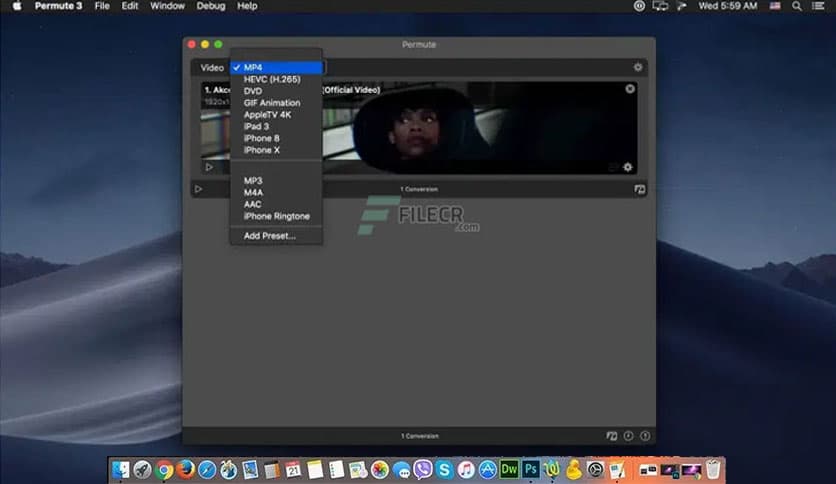836x484 pixels.
Task: Open Calendar from the Dock
Action: [x=293, y=470]
